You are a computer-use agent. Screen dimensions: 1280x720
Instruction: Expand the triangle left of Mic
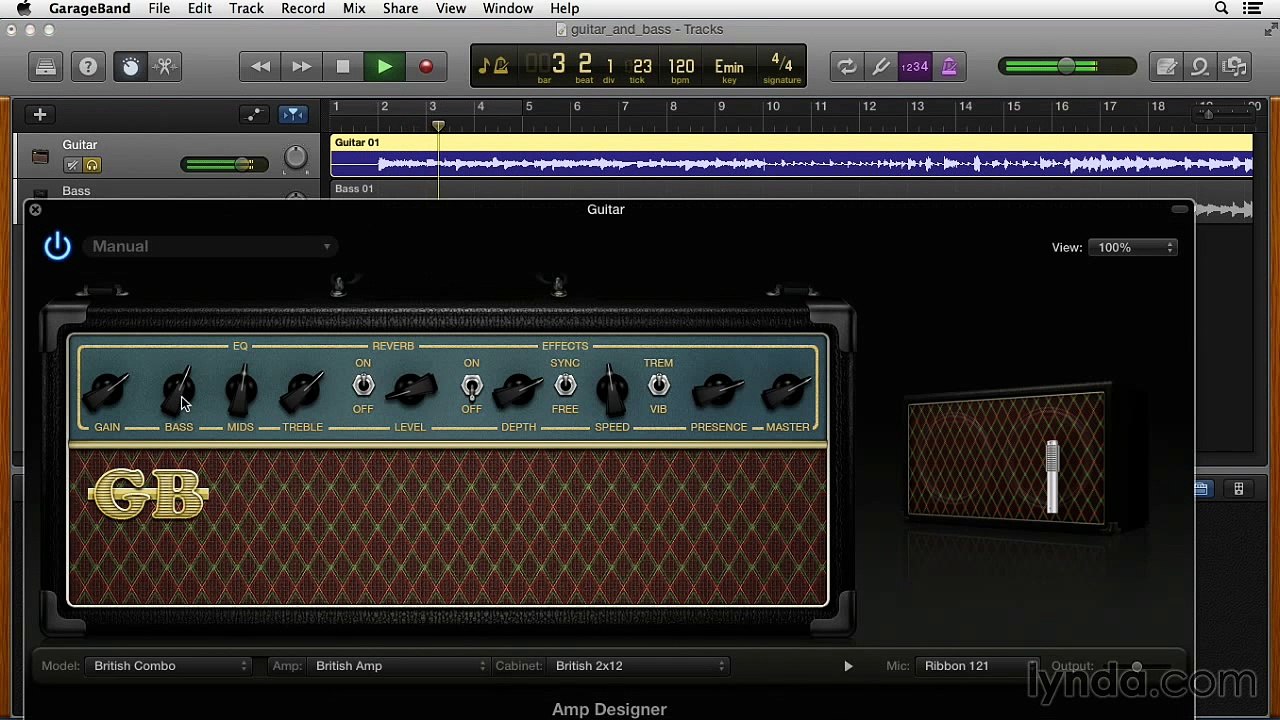(848, 666)
